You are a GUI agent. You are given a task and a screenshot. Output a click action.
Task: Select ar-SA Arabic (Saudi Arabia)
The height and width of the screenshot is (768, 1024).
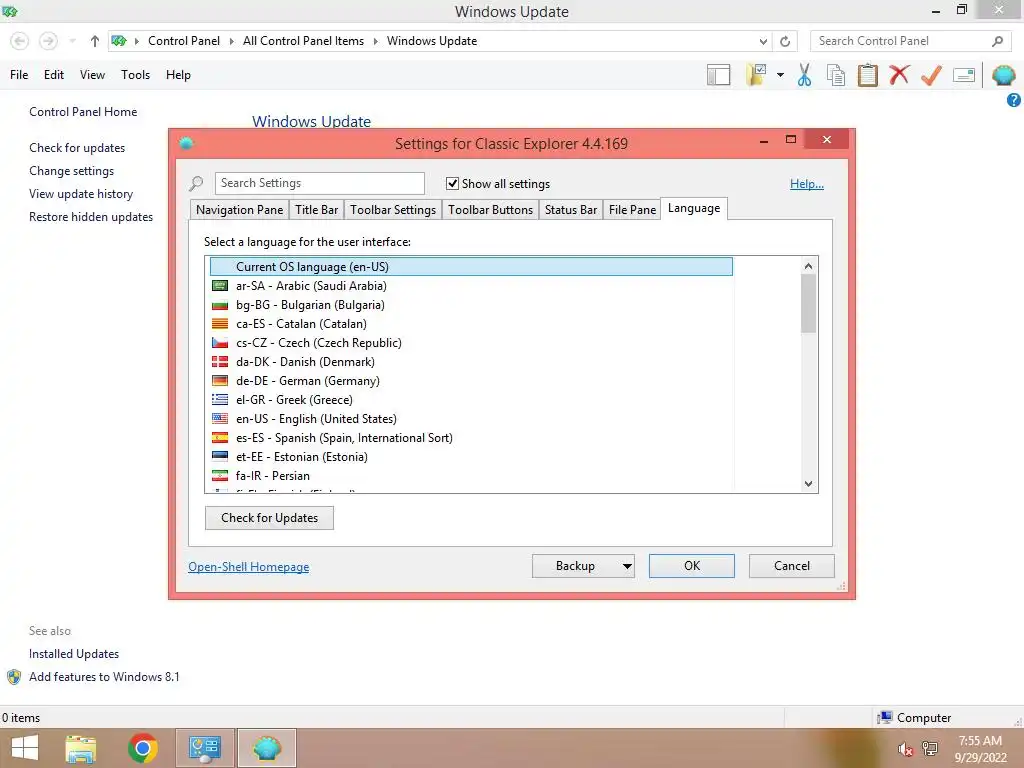point(471,286)
